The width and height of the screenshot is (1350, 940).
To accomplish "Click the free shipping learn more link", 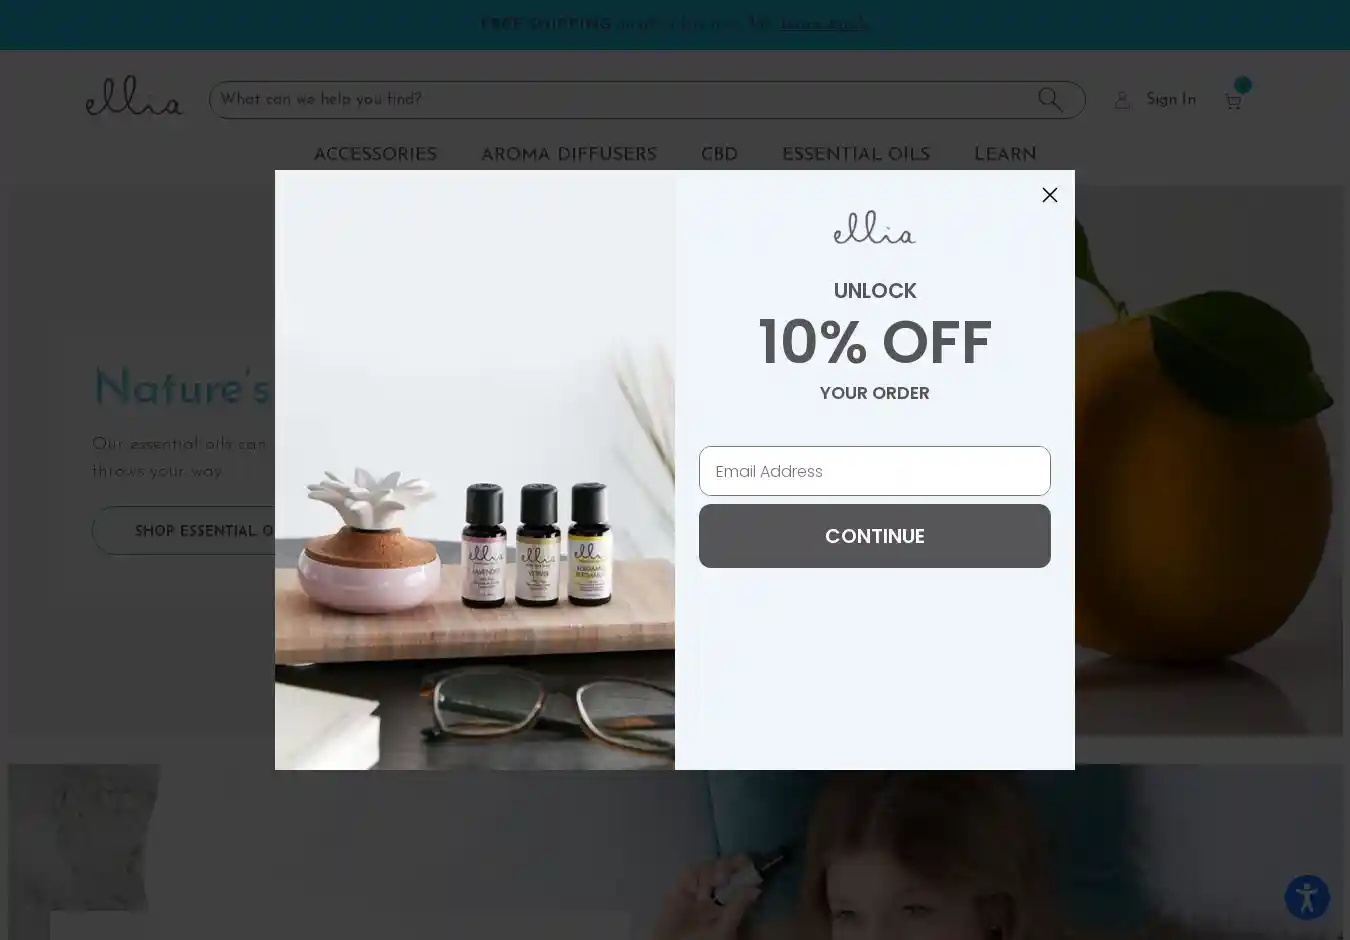I will [824, 24].
